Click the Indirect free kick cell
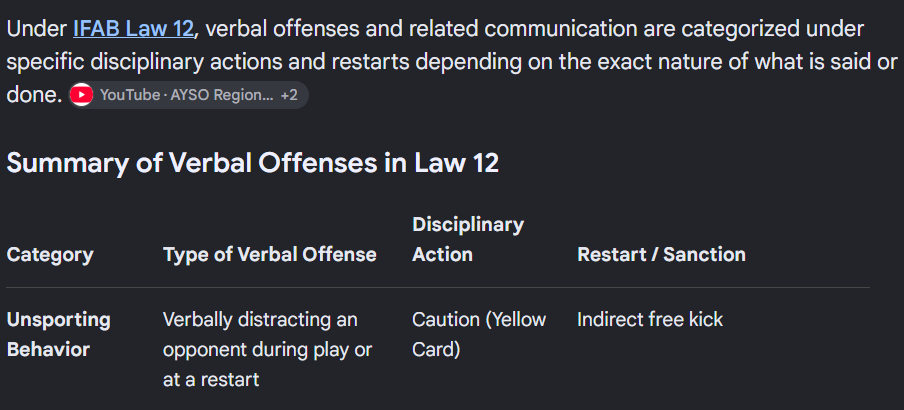Image resolution: width=904 pixels, height=410 pixels. pos(650,319)
